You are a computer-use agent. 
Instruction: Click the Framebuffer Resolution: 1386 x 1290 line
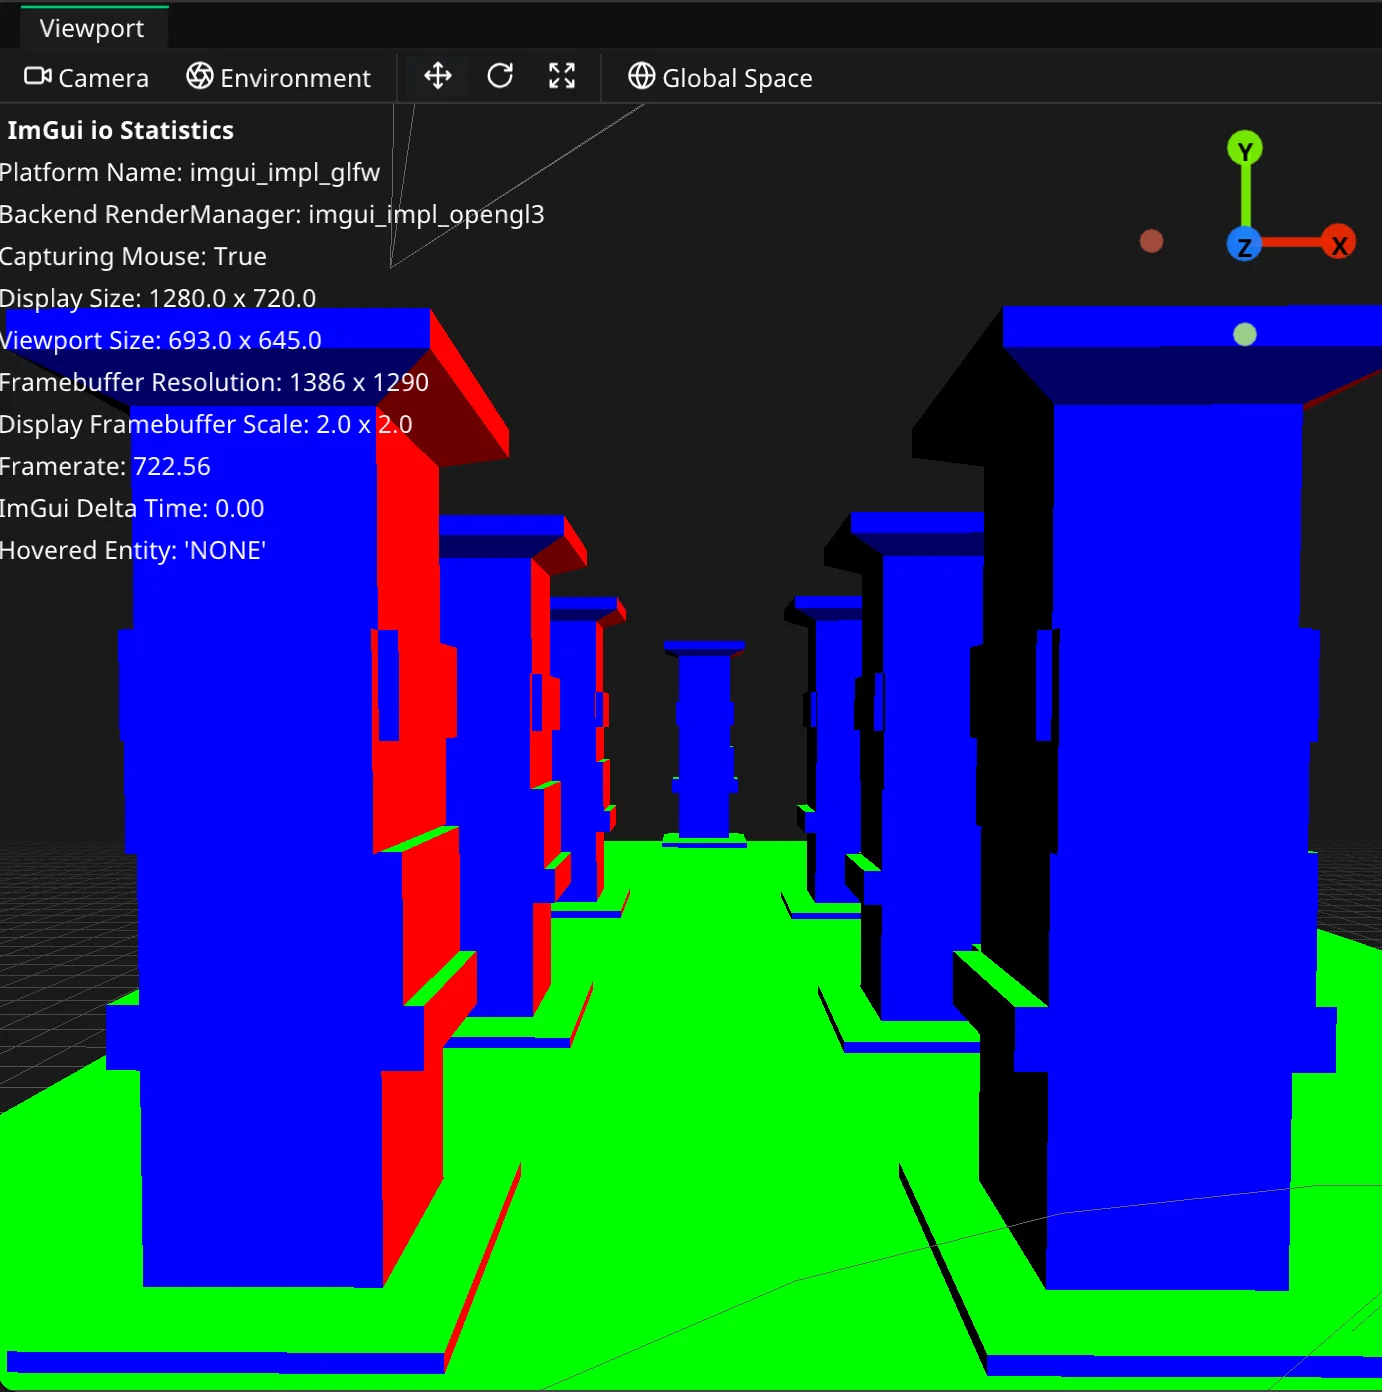[x=214, y=382]
